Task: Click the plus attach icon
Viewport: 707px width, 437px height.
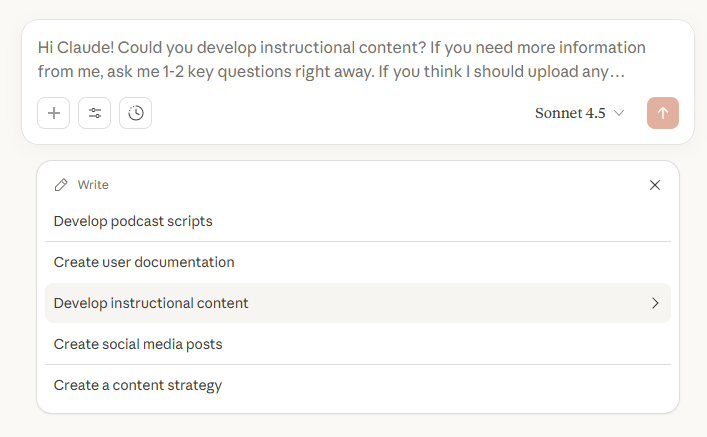Action: click(54, 113)
